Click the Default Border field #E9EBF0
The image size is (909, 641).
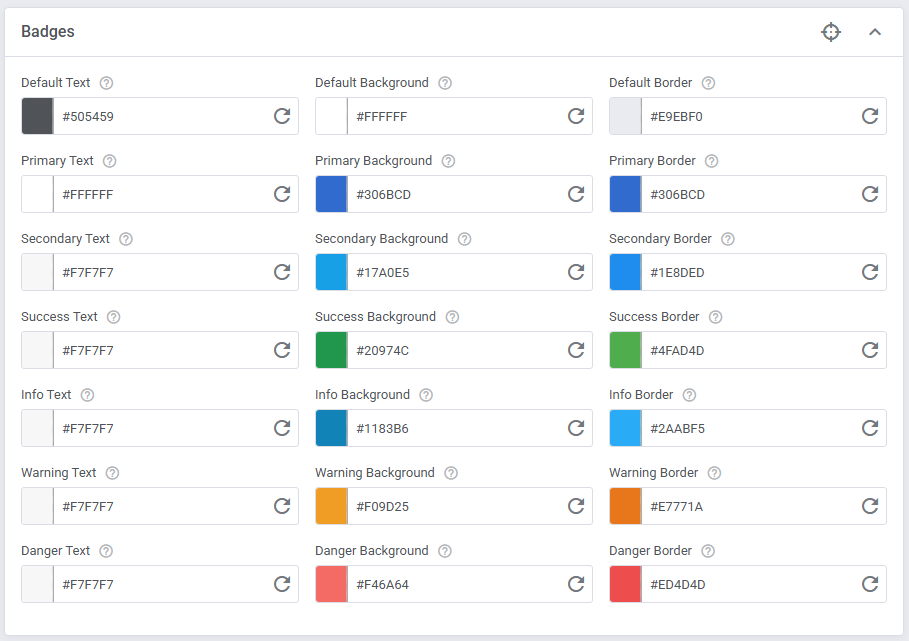(x=748, y=116)
